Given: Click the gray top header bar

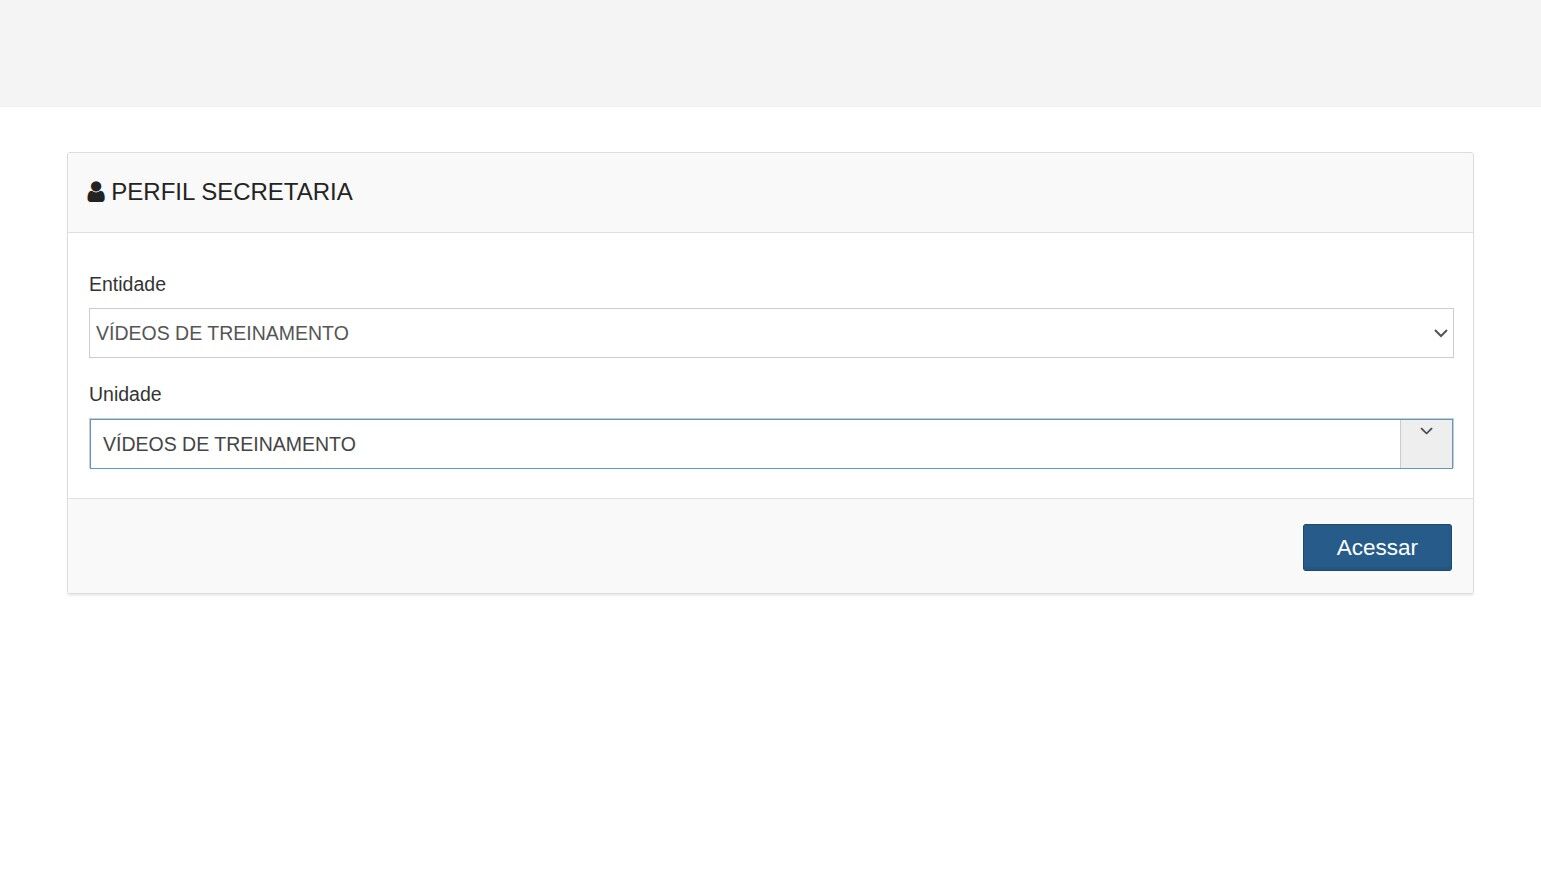Looking at the screenshot, I should coord(770,53).
